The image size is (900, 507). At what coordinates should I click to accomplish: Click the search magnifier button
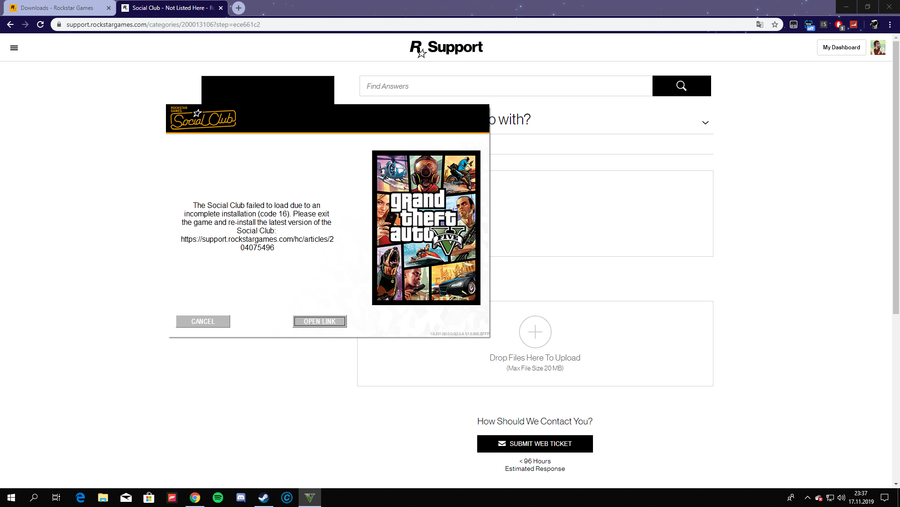tap(681, 86)
